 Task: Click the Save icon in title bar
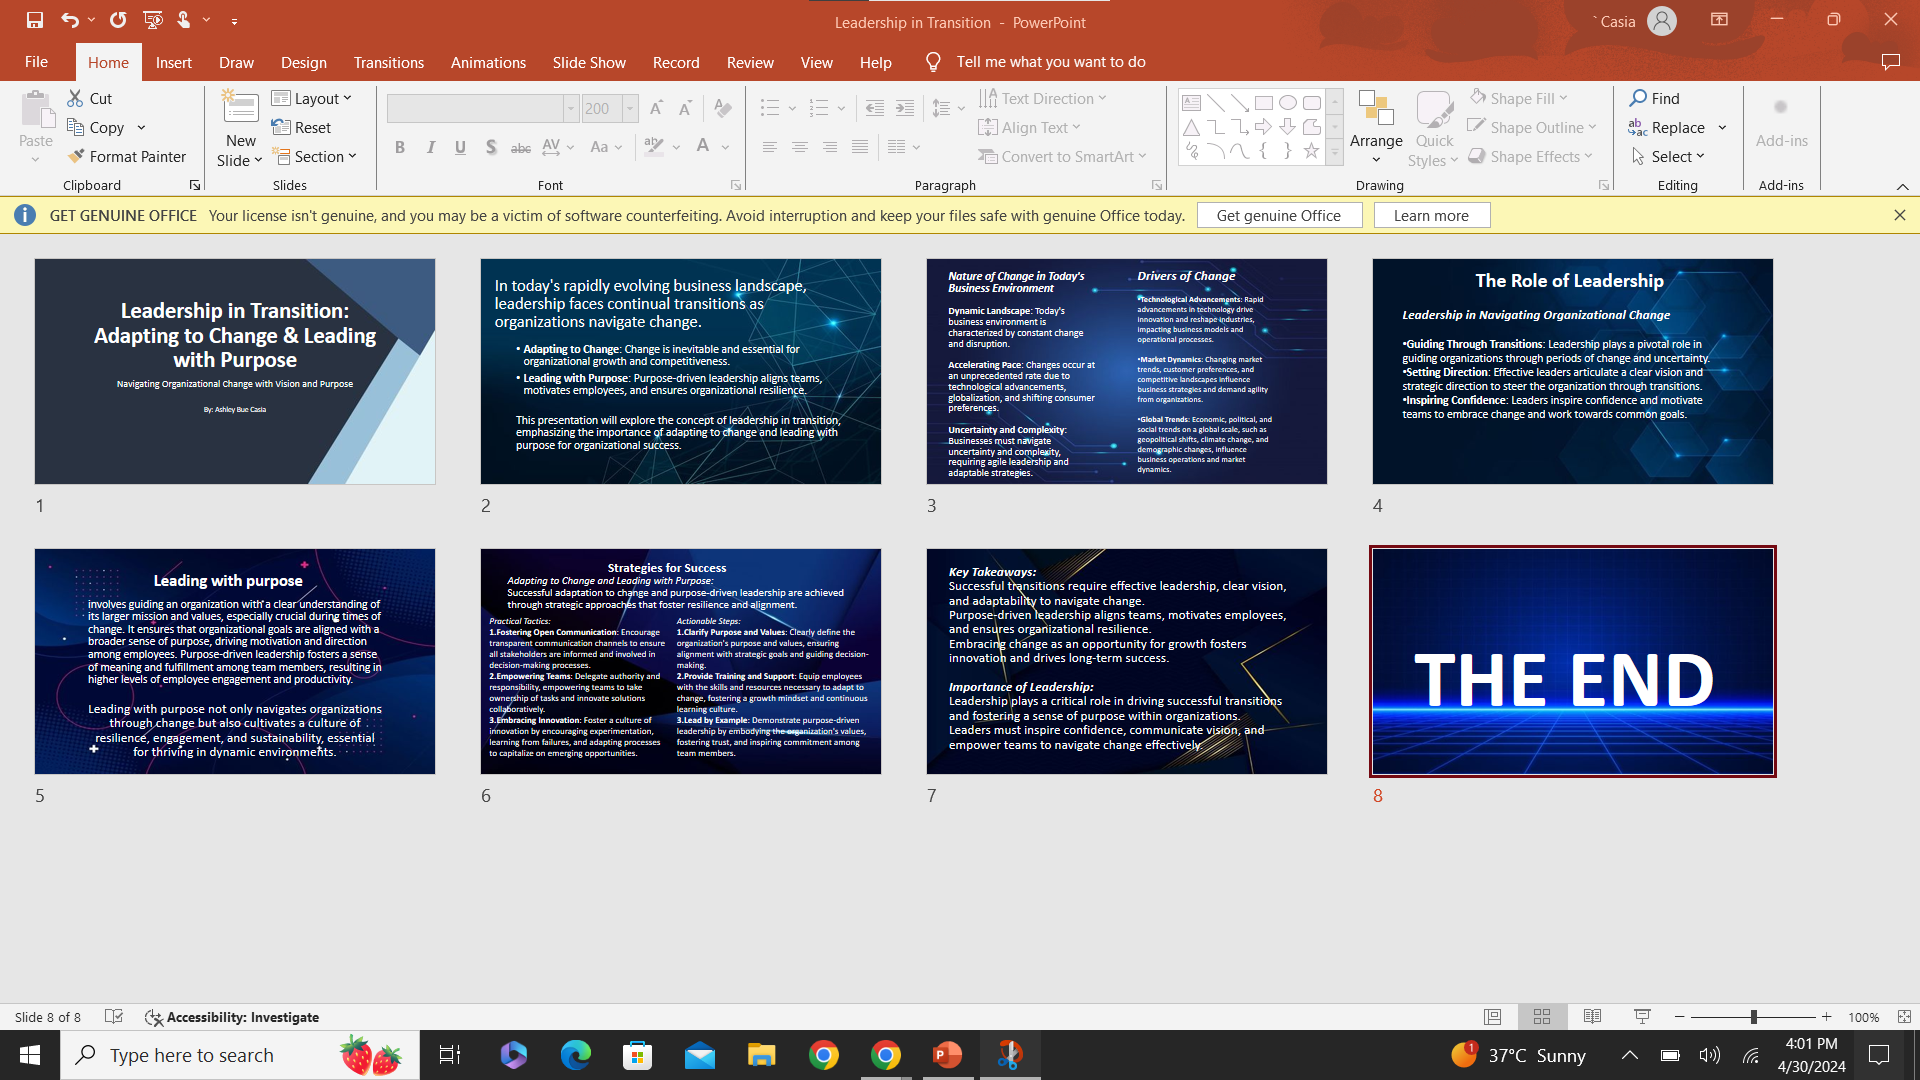click(35, 20)
